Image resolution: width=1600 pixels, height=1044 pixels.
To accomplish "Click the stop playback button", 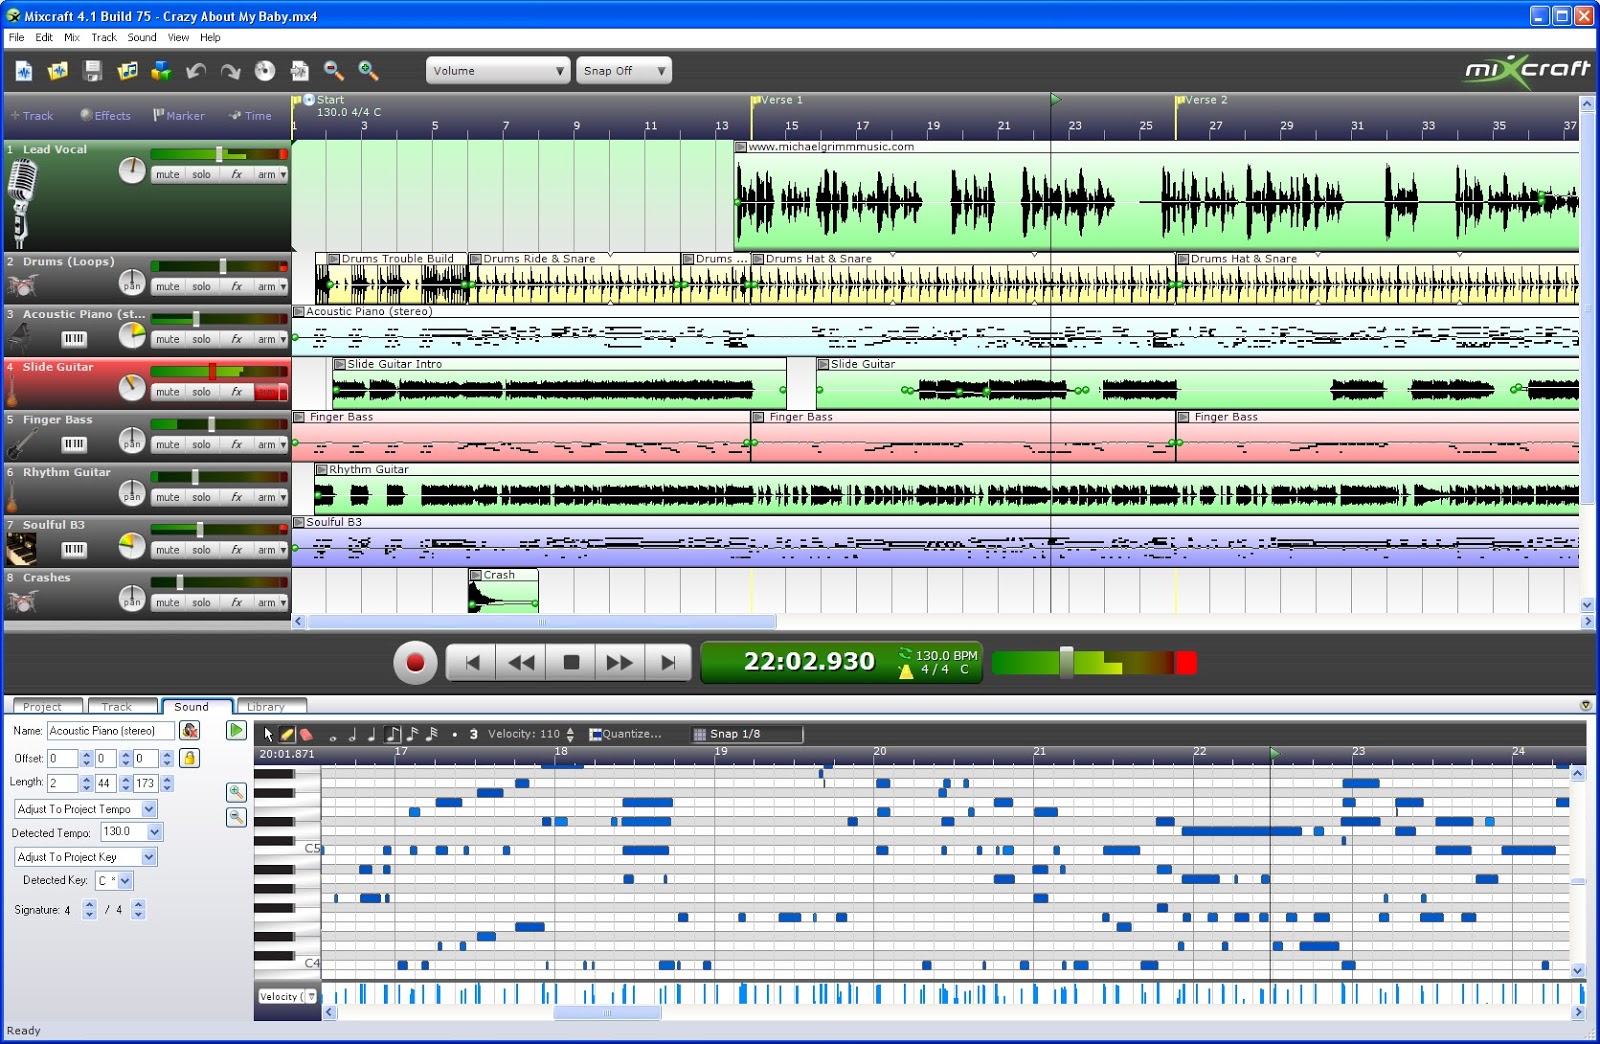I will point(571,661).
